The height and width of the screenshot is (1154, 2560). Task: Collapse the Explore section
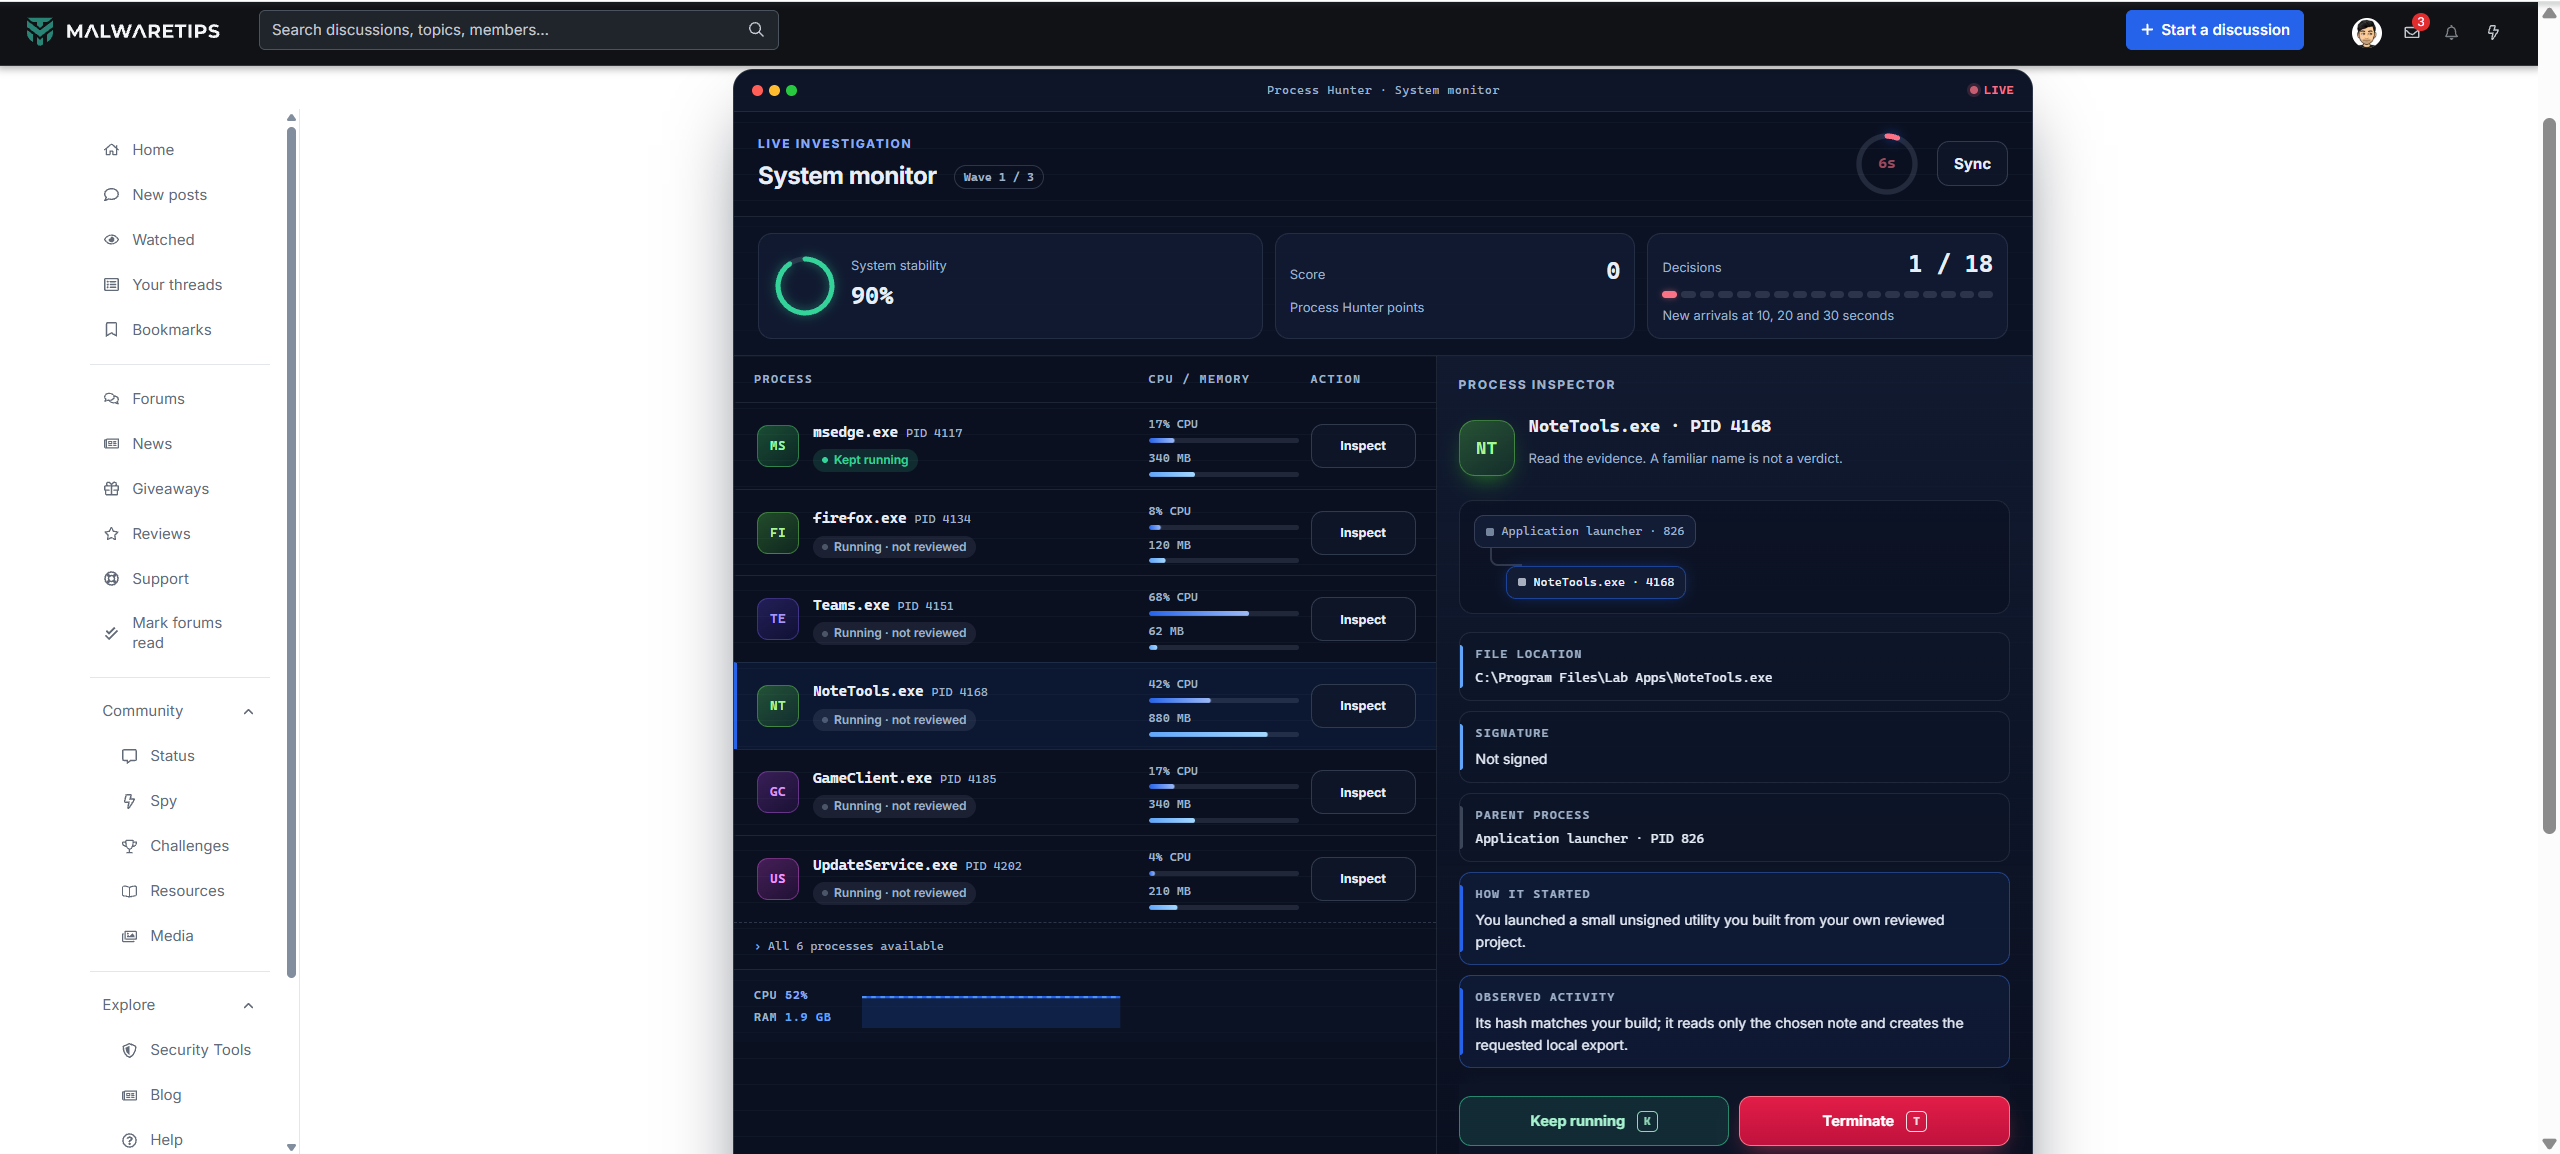coord(248,1006)
